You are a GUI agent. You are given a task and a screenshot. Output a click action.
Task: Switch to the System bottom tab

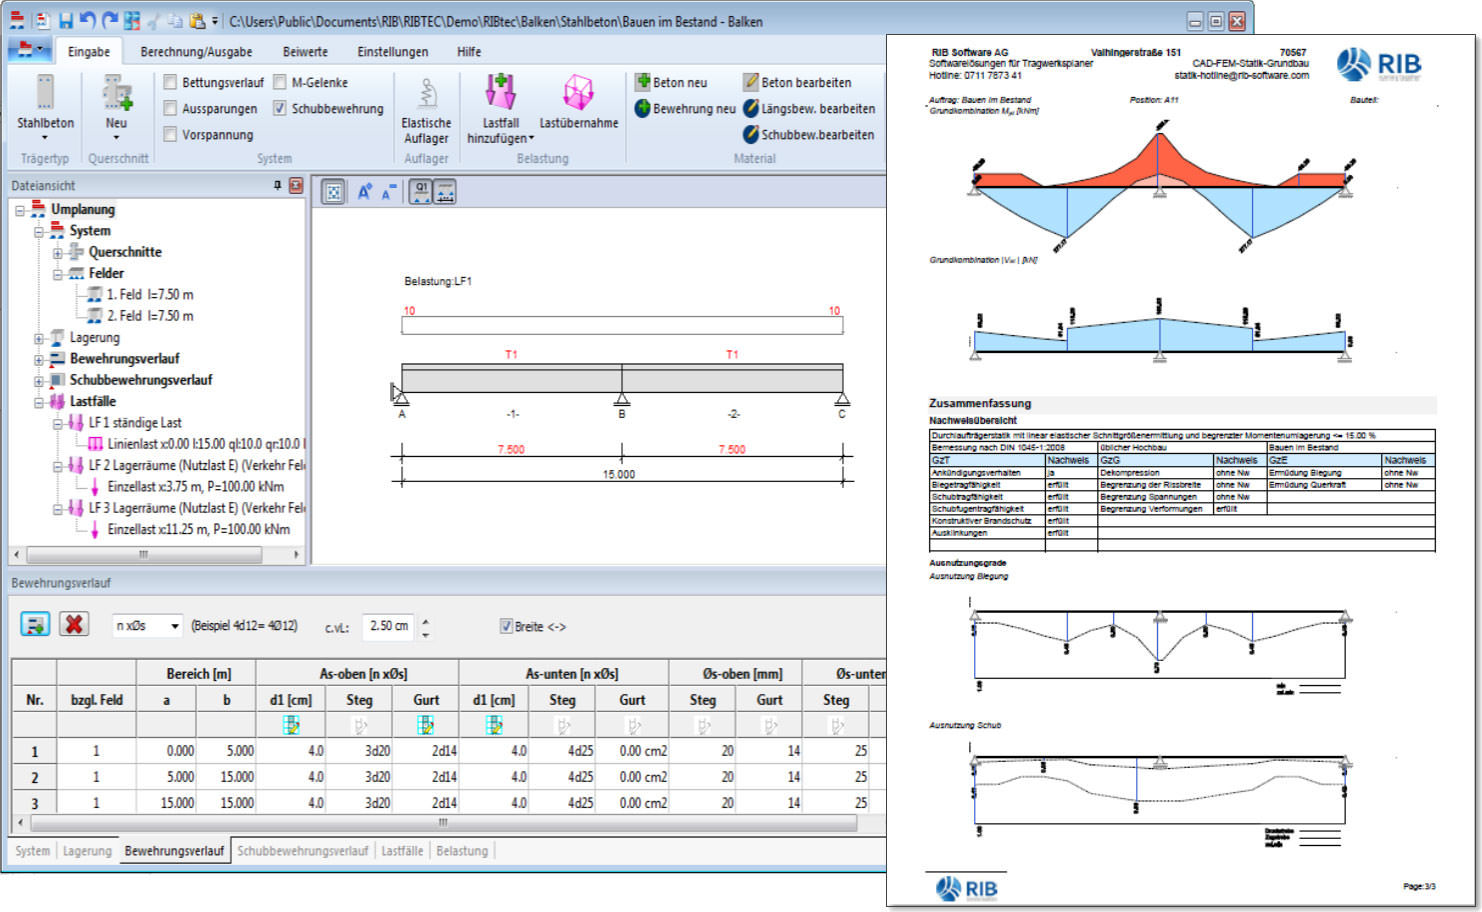[32, 851]
